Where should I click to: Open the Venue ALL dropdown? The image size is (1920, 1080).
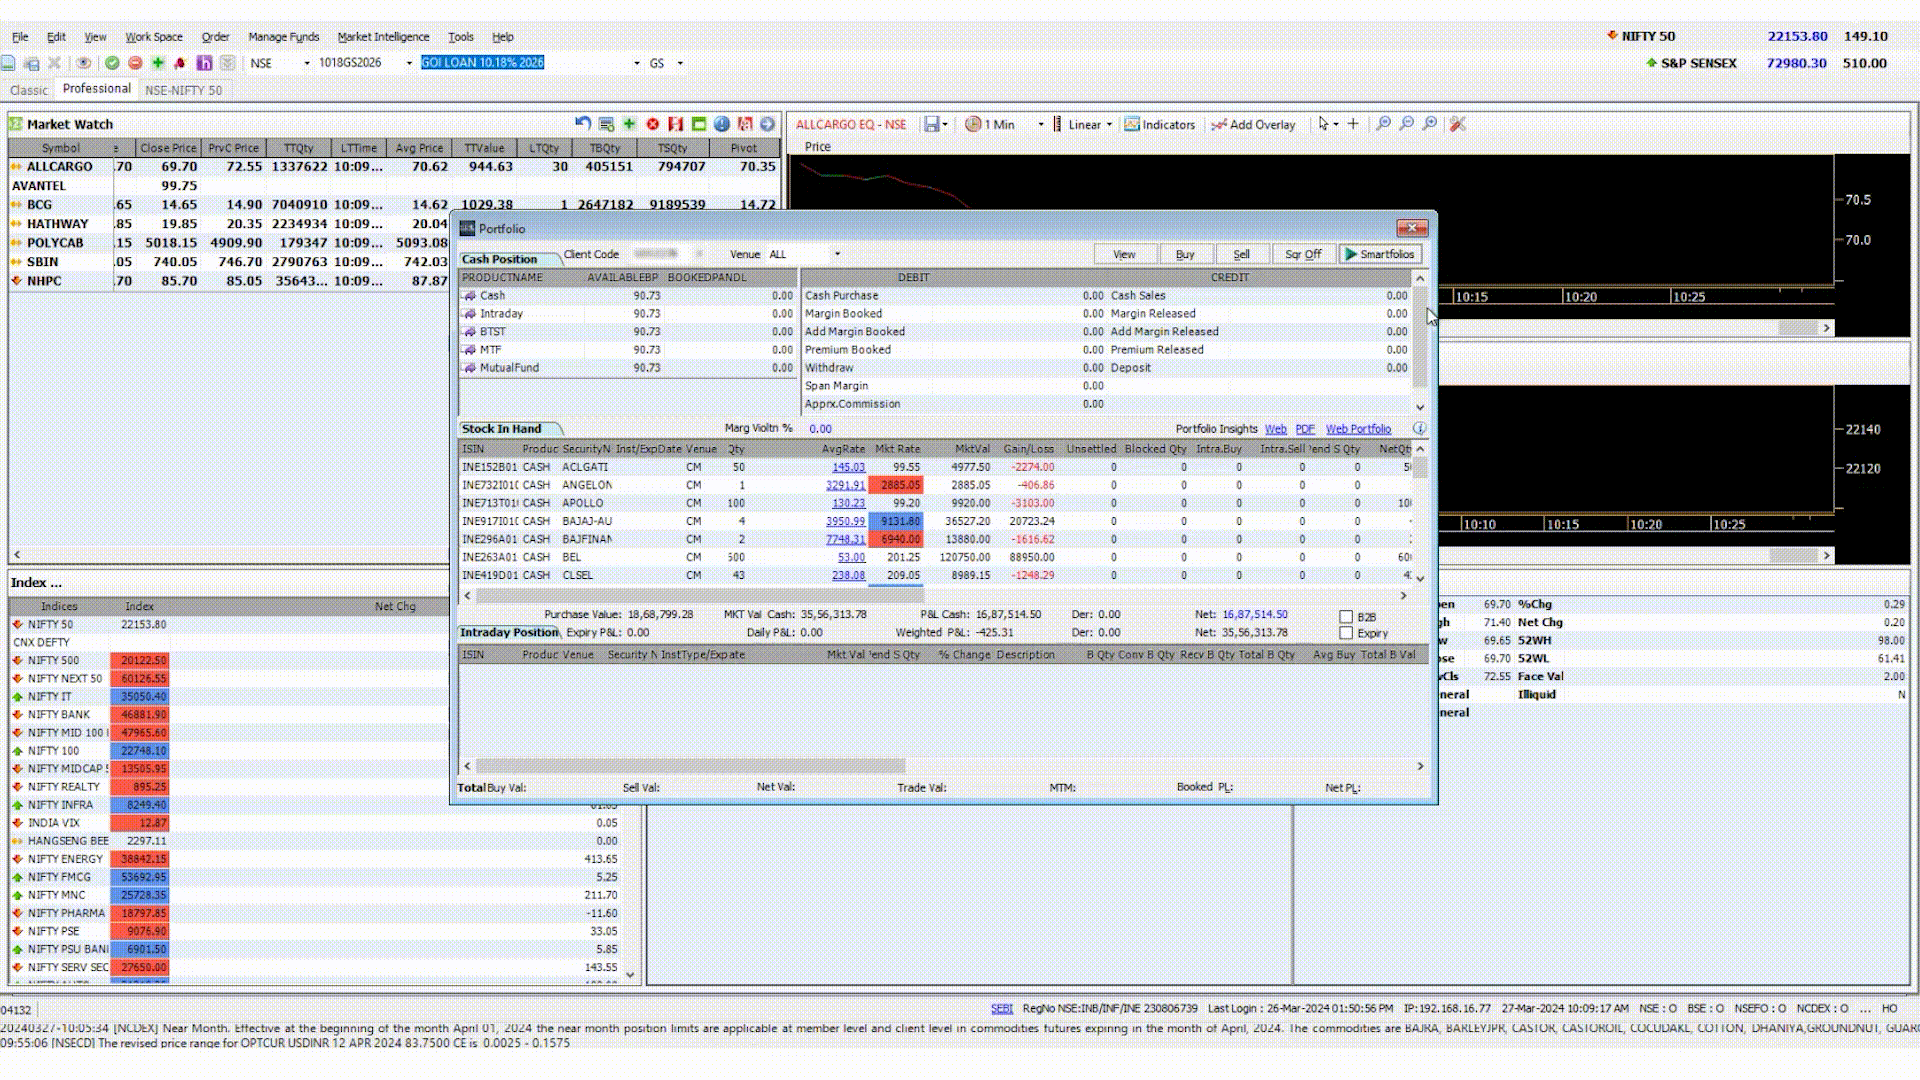coord(837,254)
